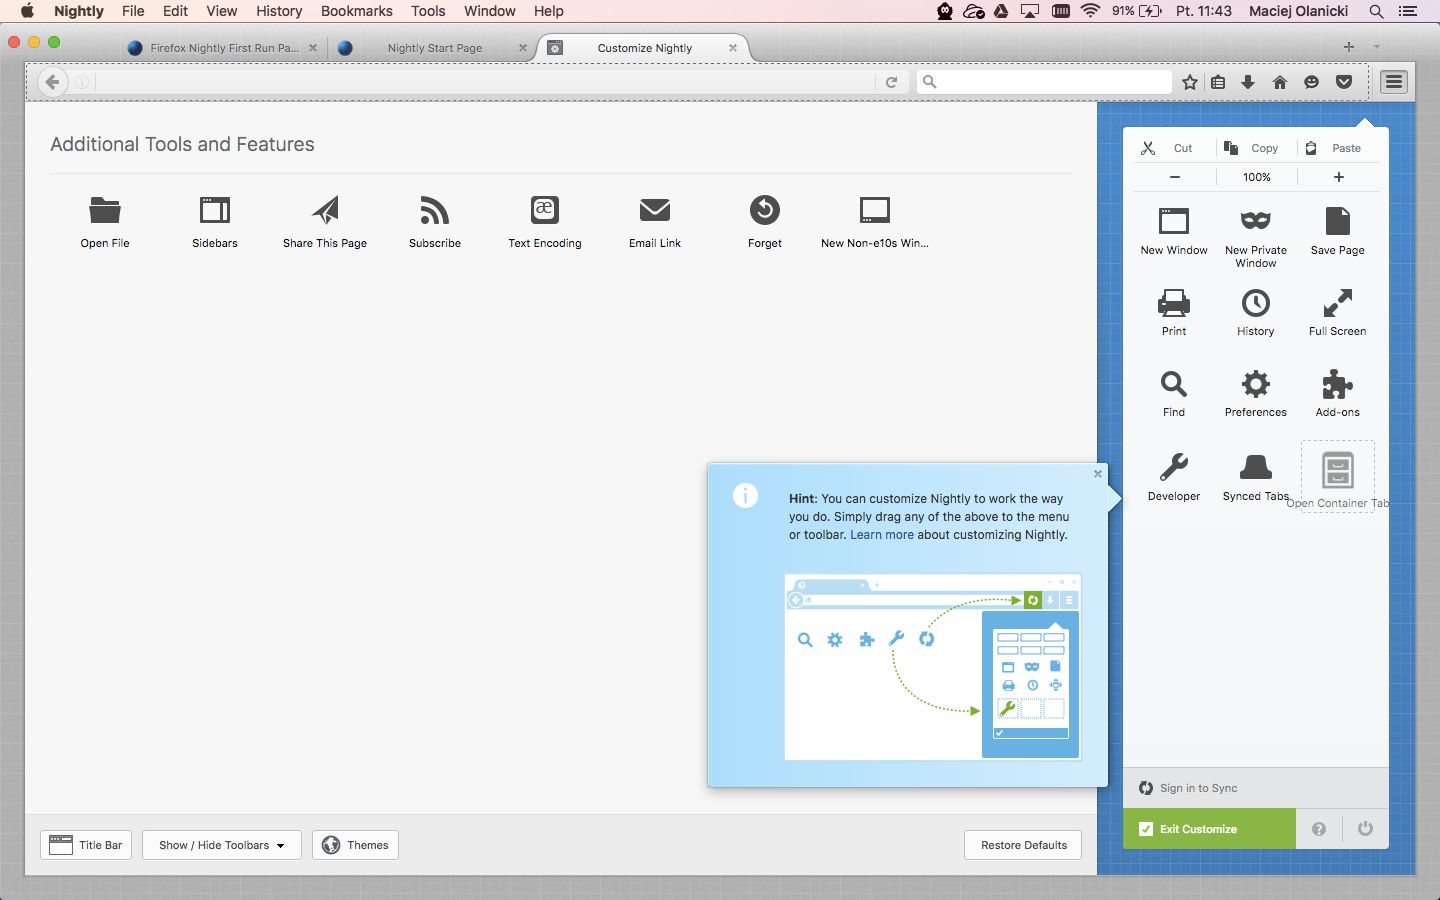Viewport: 1440px width, 900px height.
Task: Click the help question mark icon
Action: coord(1319,829)
